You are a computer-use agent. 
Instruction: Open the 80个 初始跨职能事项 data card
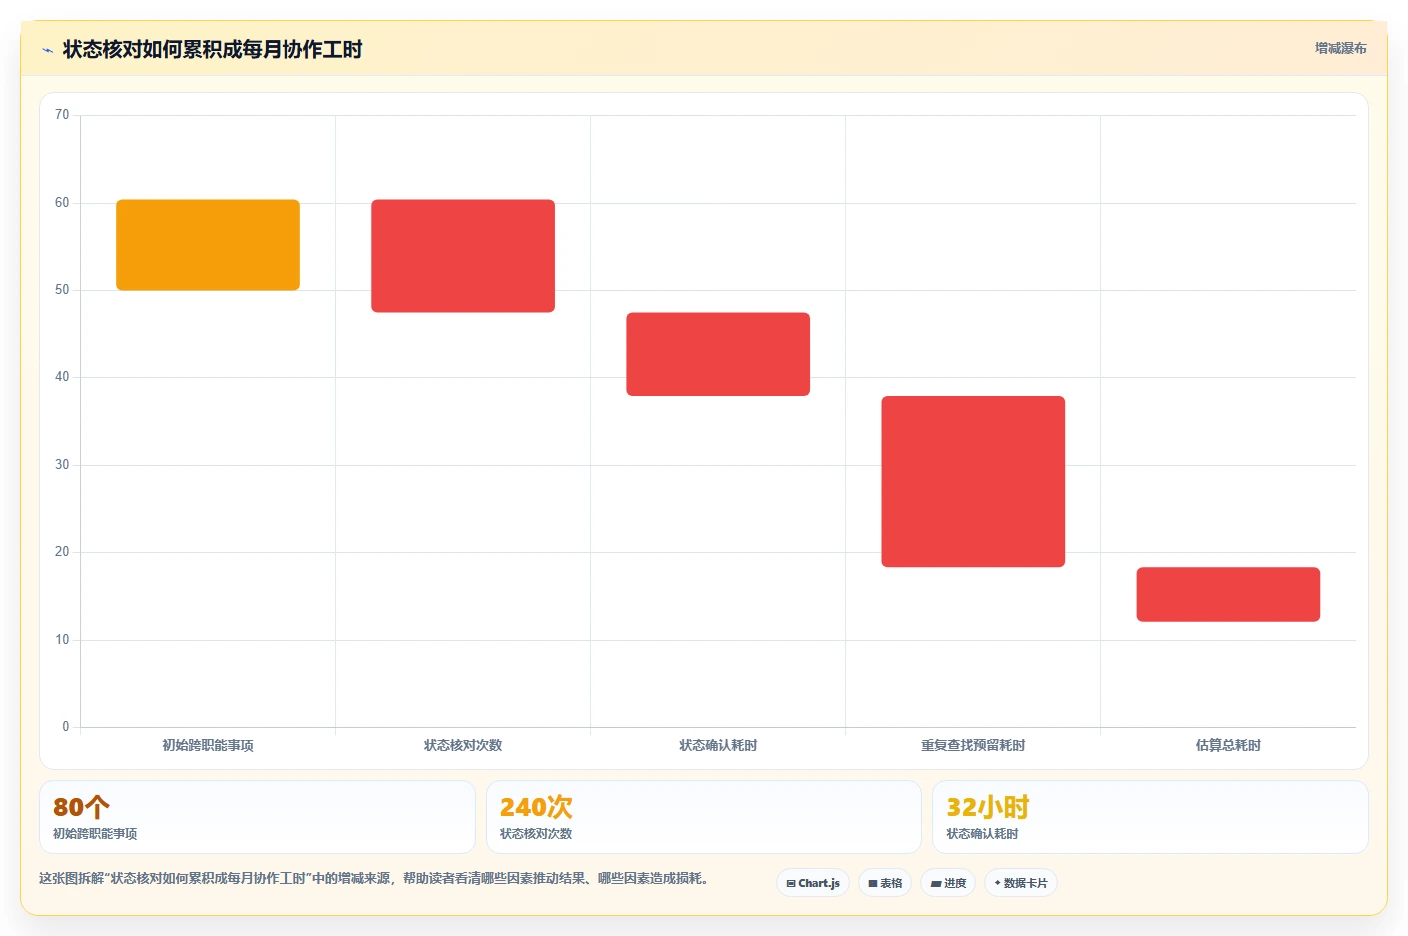pos(257,817)
